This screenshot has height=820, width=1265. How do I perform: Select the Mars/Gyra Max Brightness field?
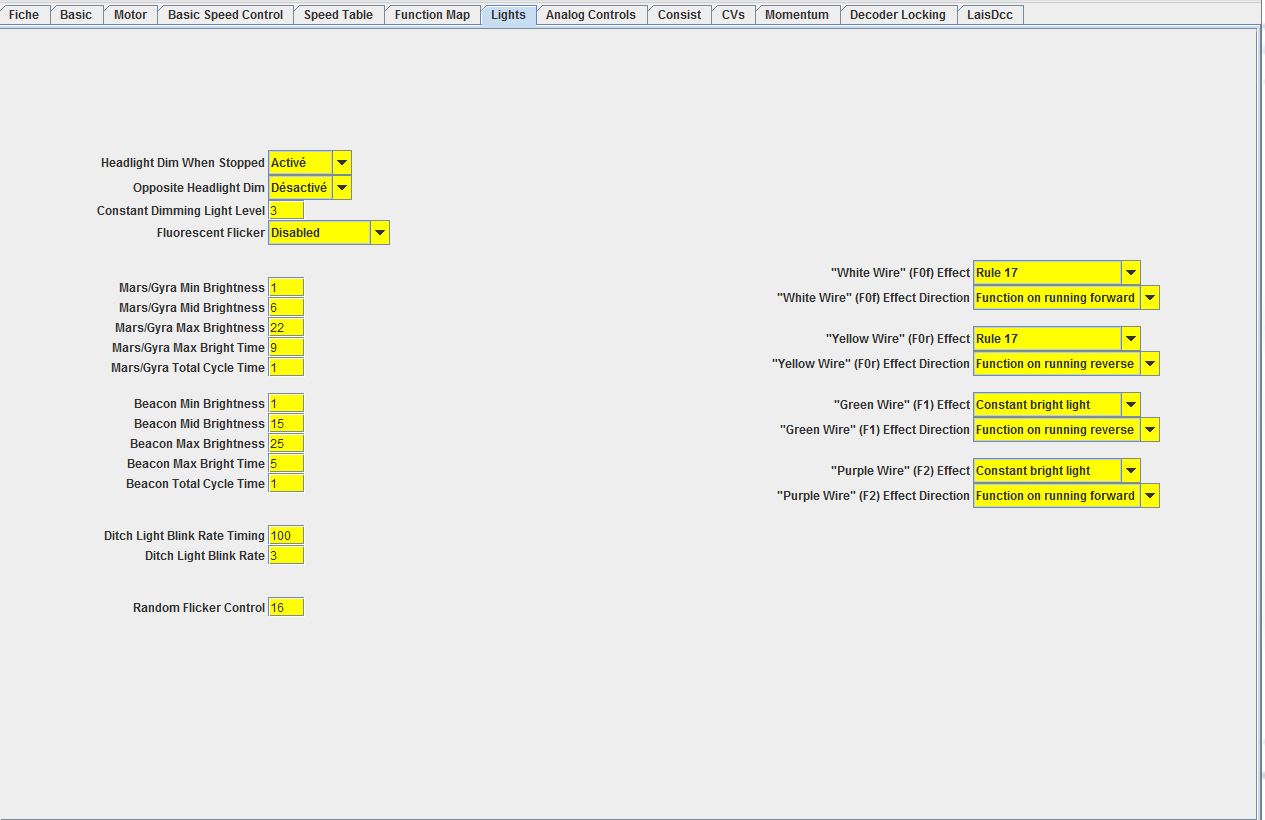[x=286, y=327]
